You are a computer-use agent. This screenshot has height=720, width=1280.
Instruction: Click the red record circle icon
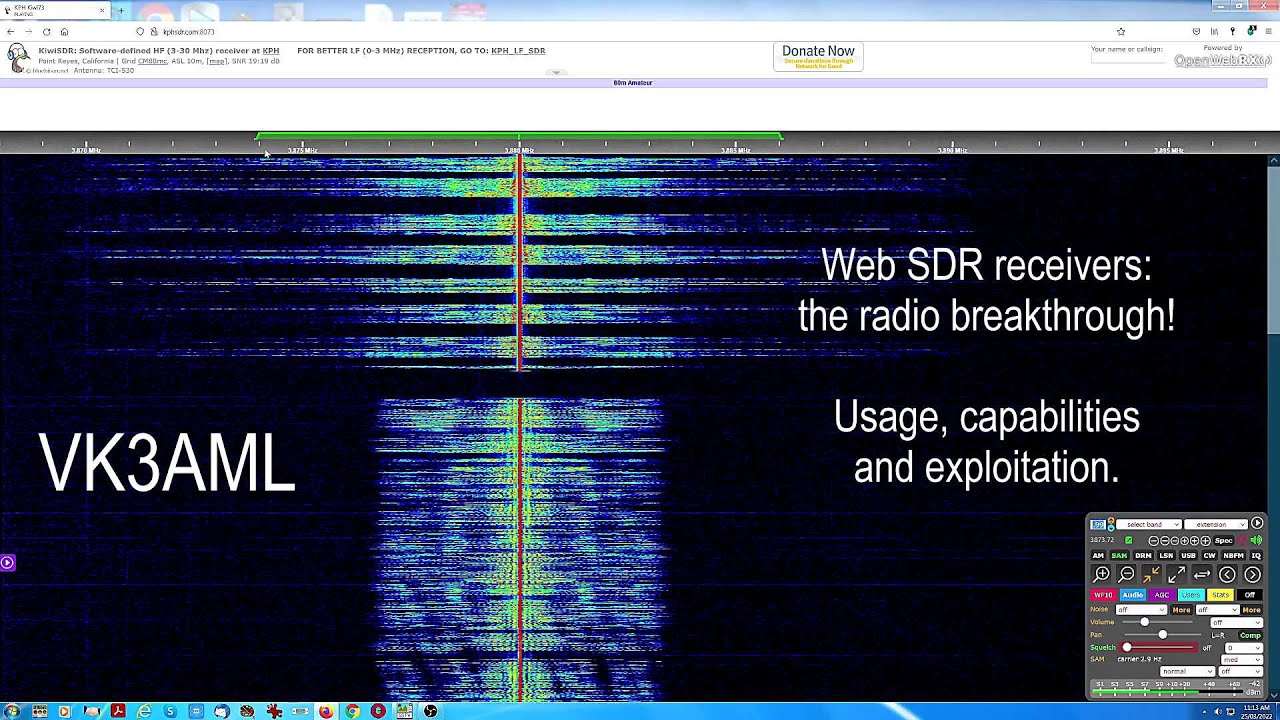1242,540
